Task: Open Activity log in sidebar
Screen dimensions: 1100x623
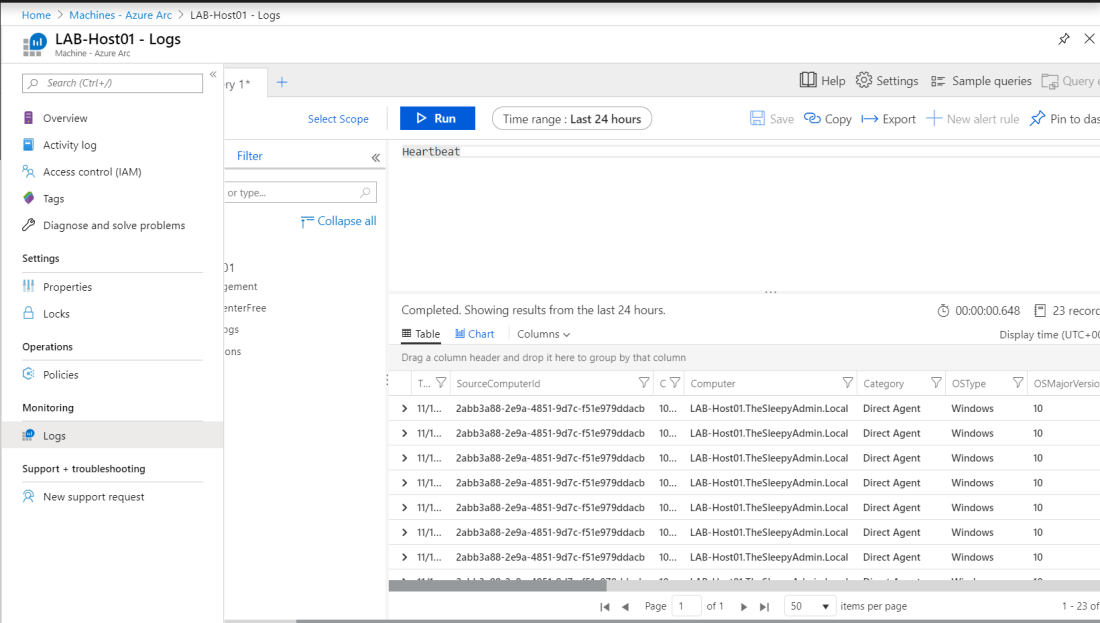Action: [70, 145]
